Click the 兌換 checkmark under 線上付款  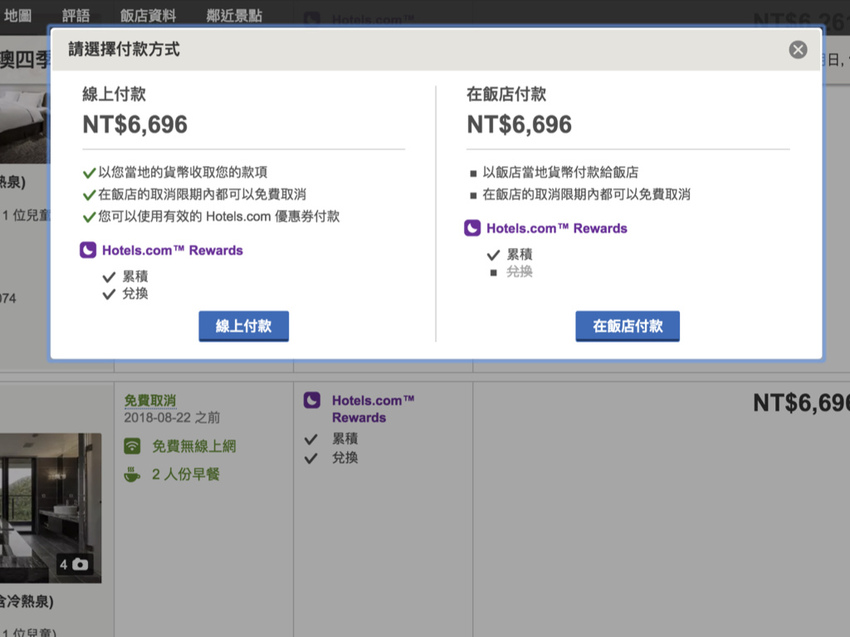pyautogui.click(x=109, y=295)
